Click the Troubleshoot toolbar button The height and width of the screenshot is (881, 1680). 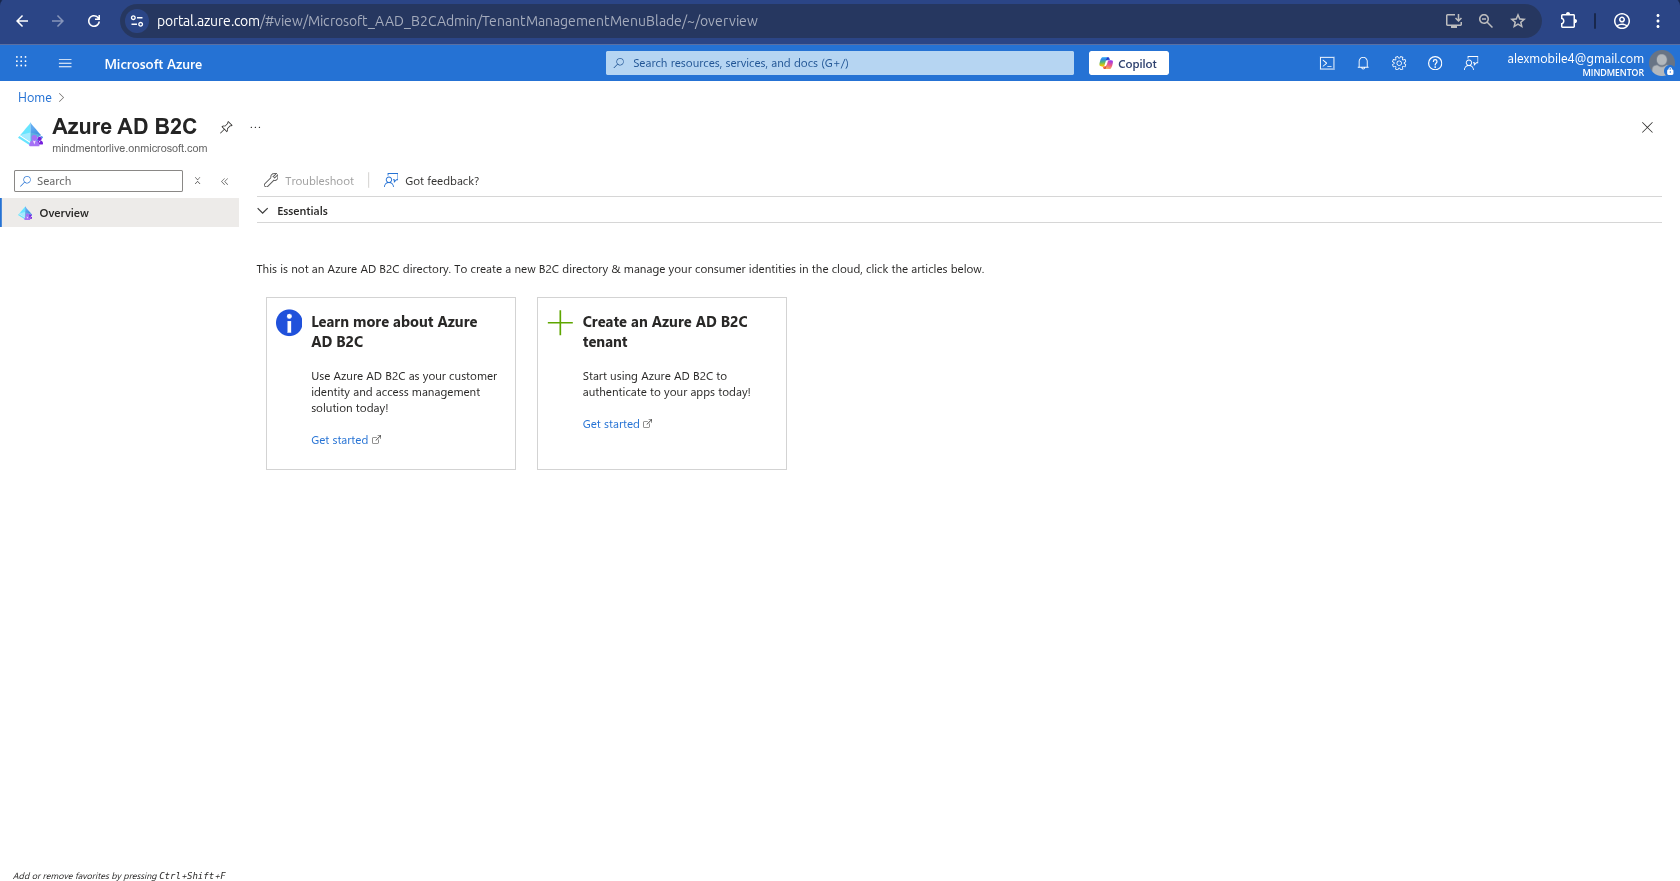pyautogui.click(x=309, y=181)
